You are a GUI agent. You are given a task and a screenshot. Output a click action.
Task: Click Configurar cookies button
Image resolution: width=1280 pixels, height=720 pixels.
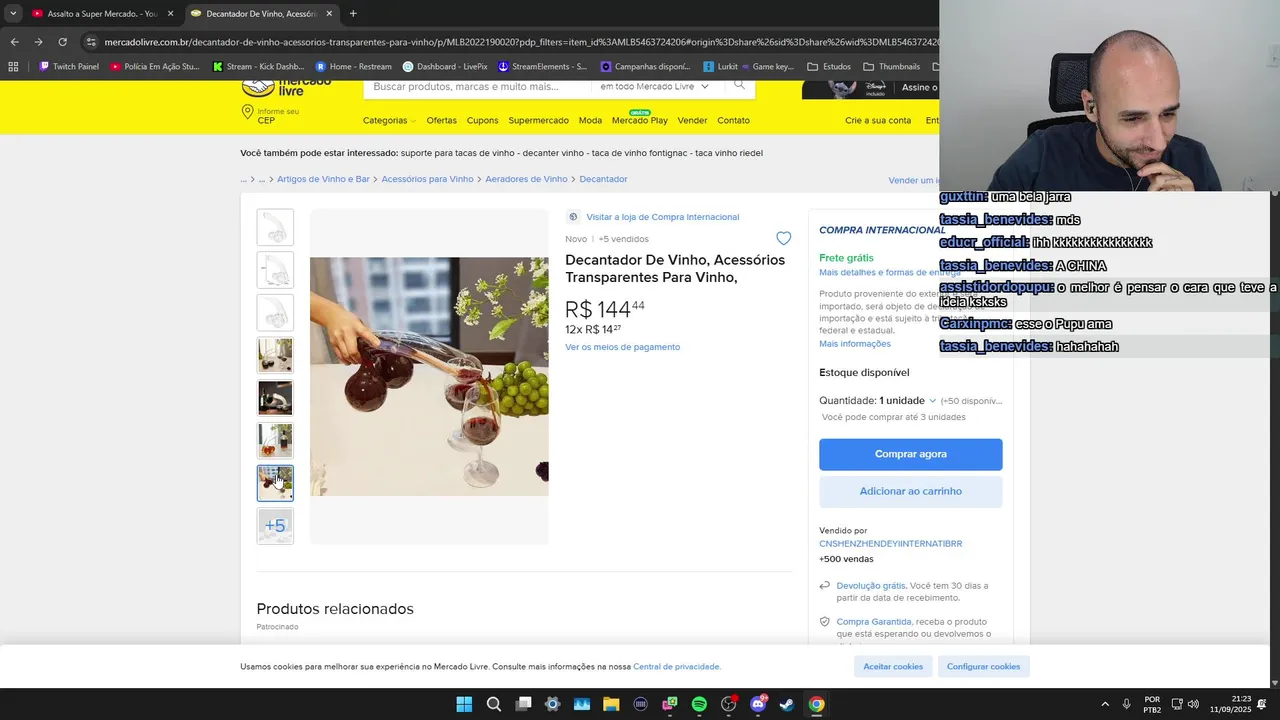[983, 666]
